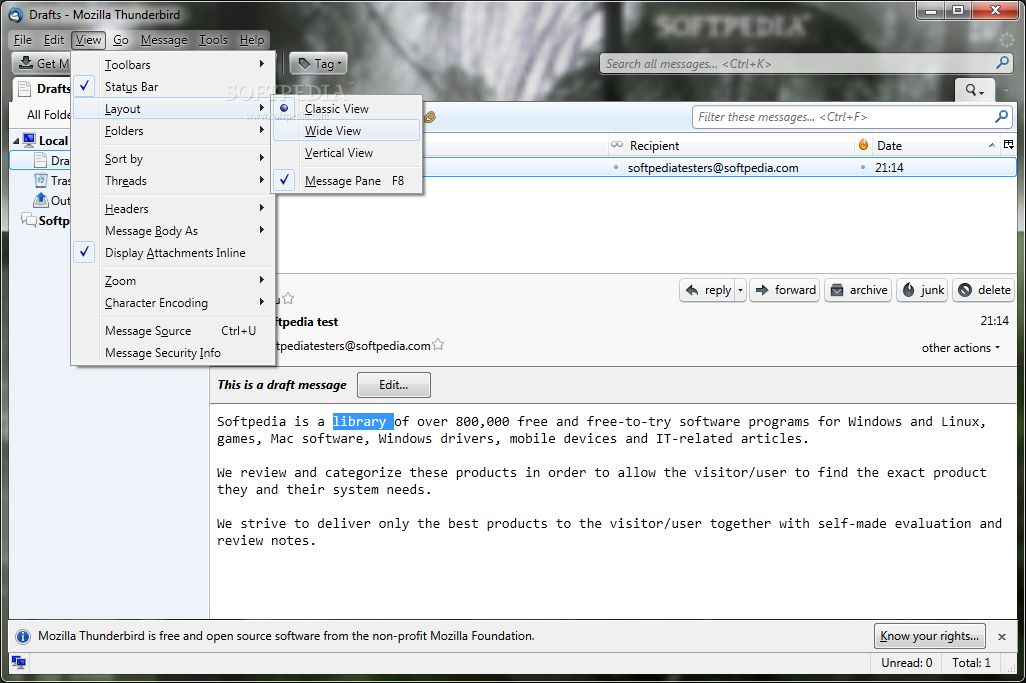Star the sender contact
This screenshot has height=683, width=1026.
(x=288, y=298)
